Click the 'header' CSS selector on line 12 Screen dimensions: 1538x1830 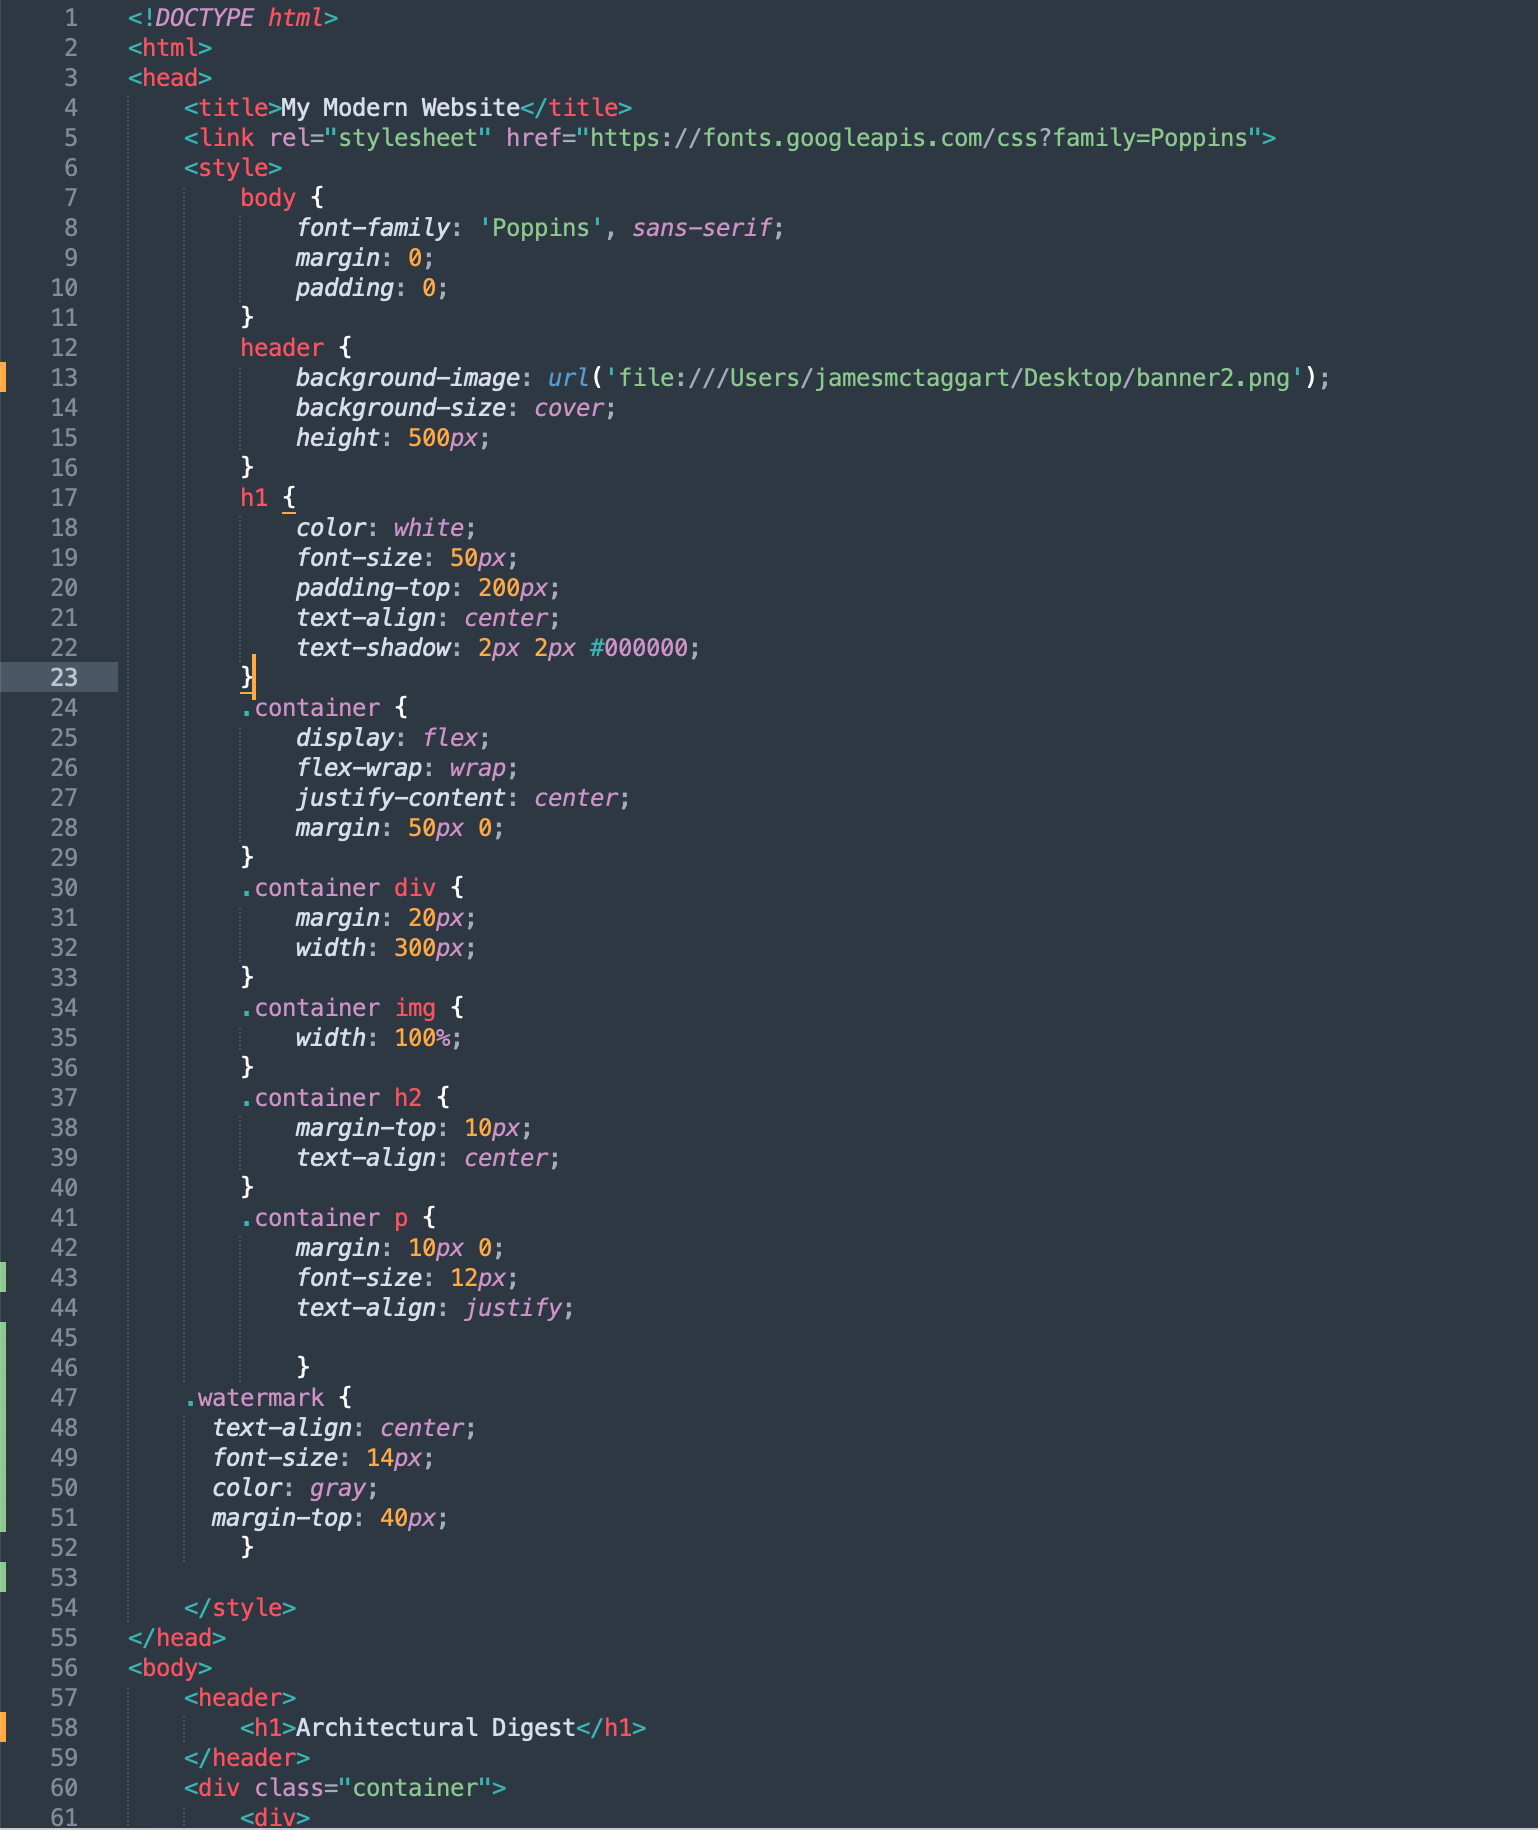click(x=282, y=347)
